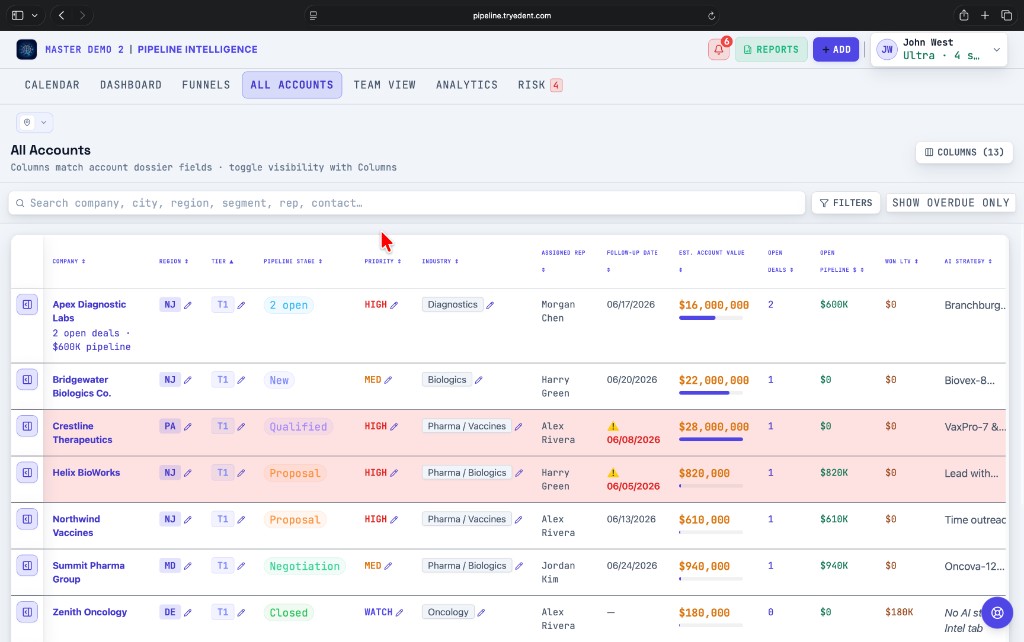Screen dimensions: 1024x642
Task: Click overdue warning icon for Crestline Therapeutics
Action: tap(613, 426)
